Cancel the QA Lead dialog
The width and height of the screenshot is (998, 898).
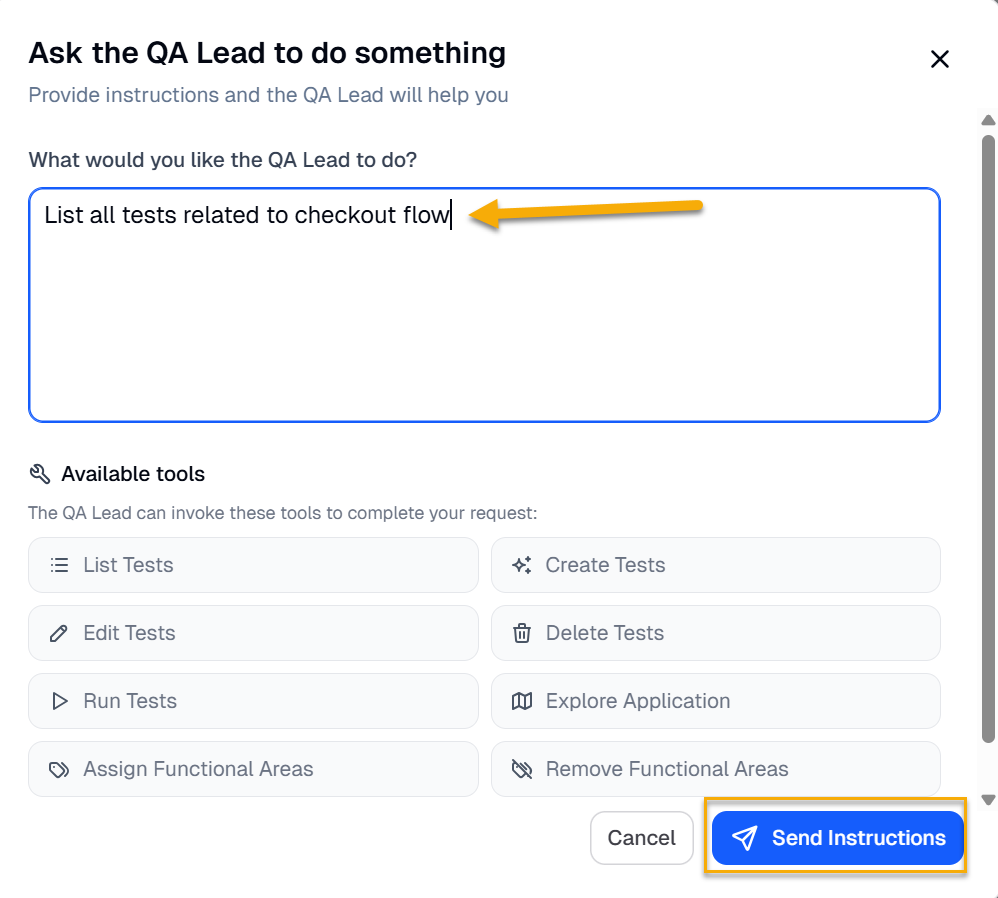click(641, 838)
